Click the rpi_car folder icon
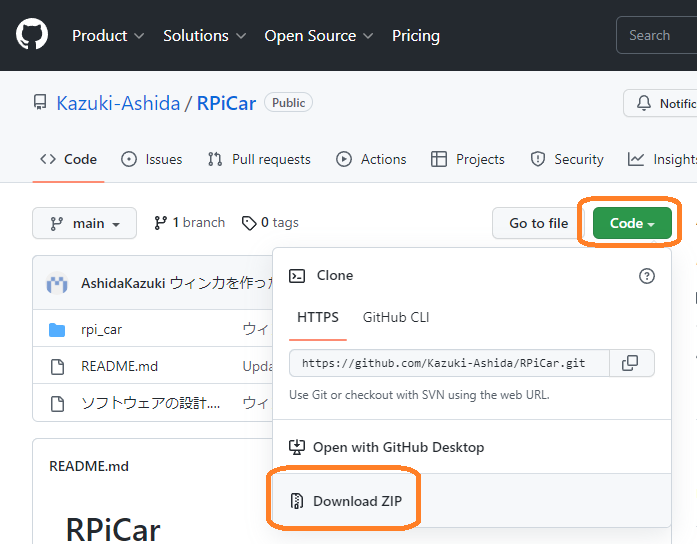Image resolution: width=697 pixels, height=544 pixels. 57,330
